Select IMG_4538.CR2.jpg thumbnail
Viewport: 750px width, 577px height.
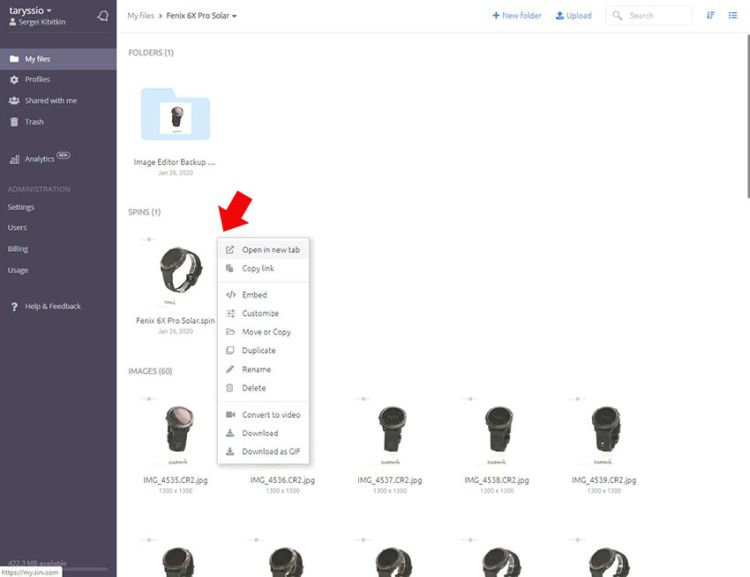click(499, 429)
